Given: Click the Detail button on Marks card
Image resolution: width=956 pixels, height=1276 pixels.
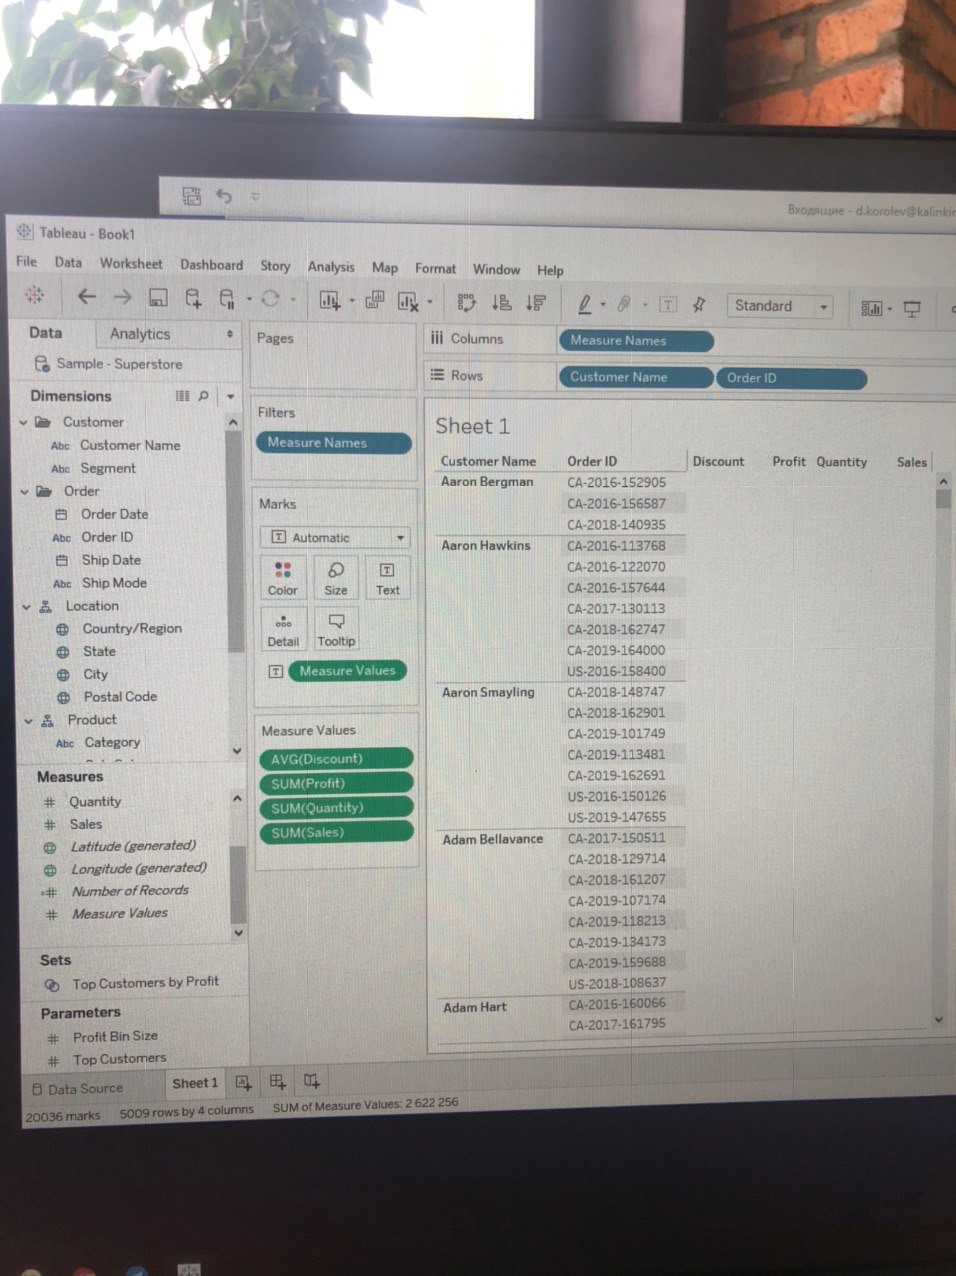Looking at the screenshot, I should (x=283, y=630).
